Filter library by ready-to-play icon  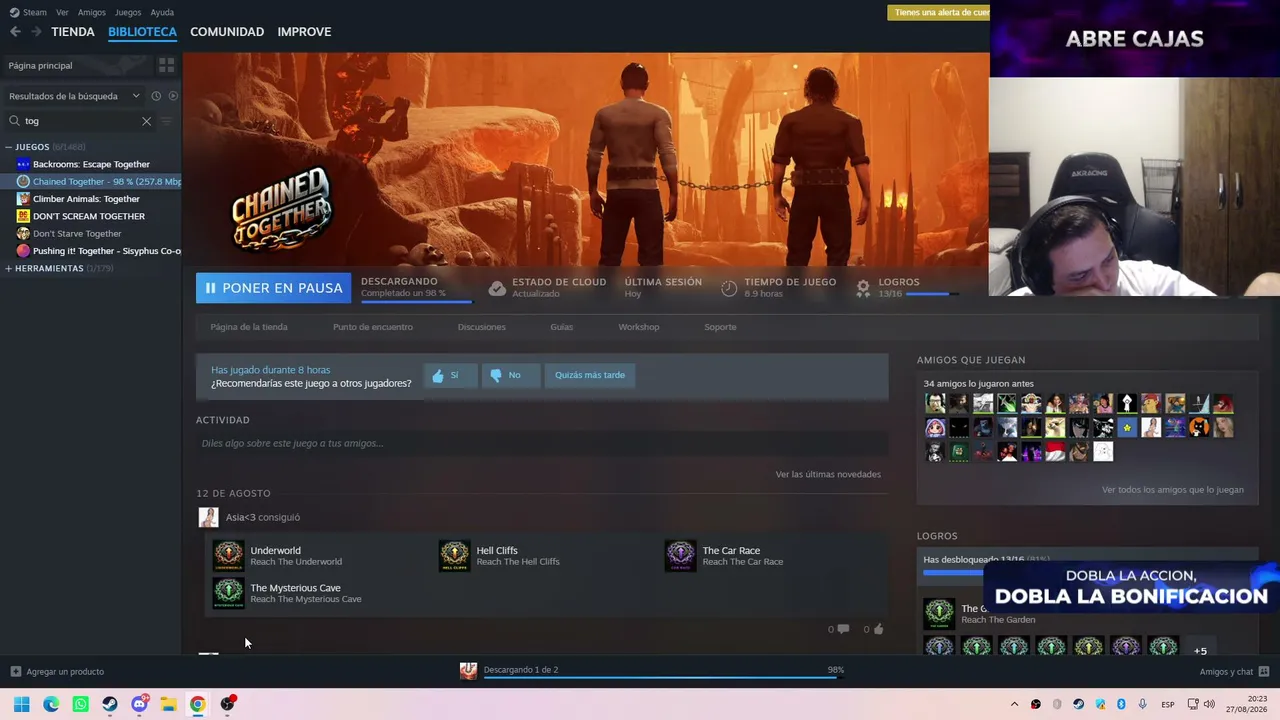pyautogui.click(x=173, y=96)
